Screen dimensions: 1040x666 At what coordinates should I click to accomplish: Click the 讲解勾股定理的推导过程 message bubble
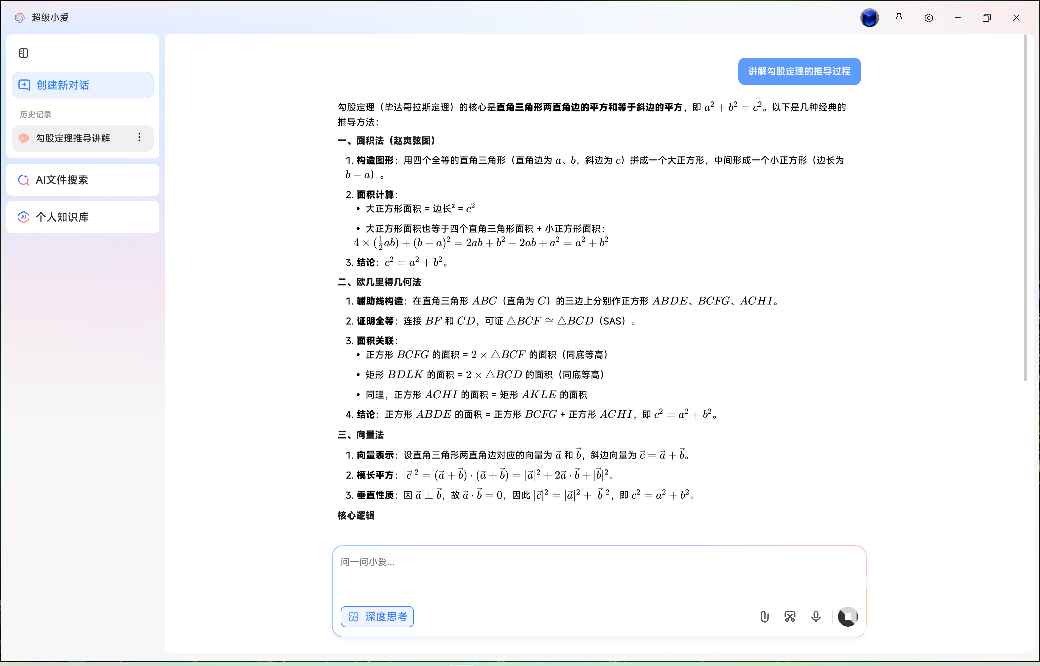tap(799, 72)
